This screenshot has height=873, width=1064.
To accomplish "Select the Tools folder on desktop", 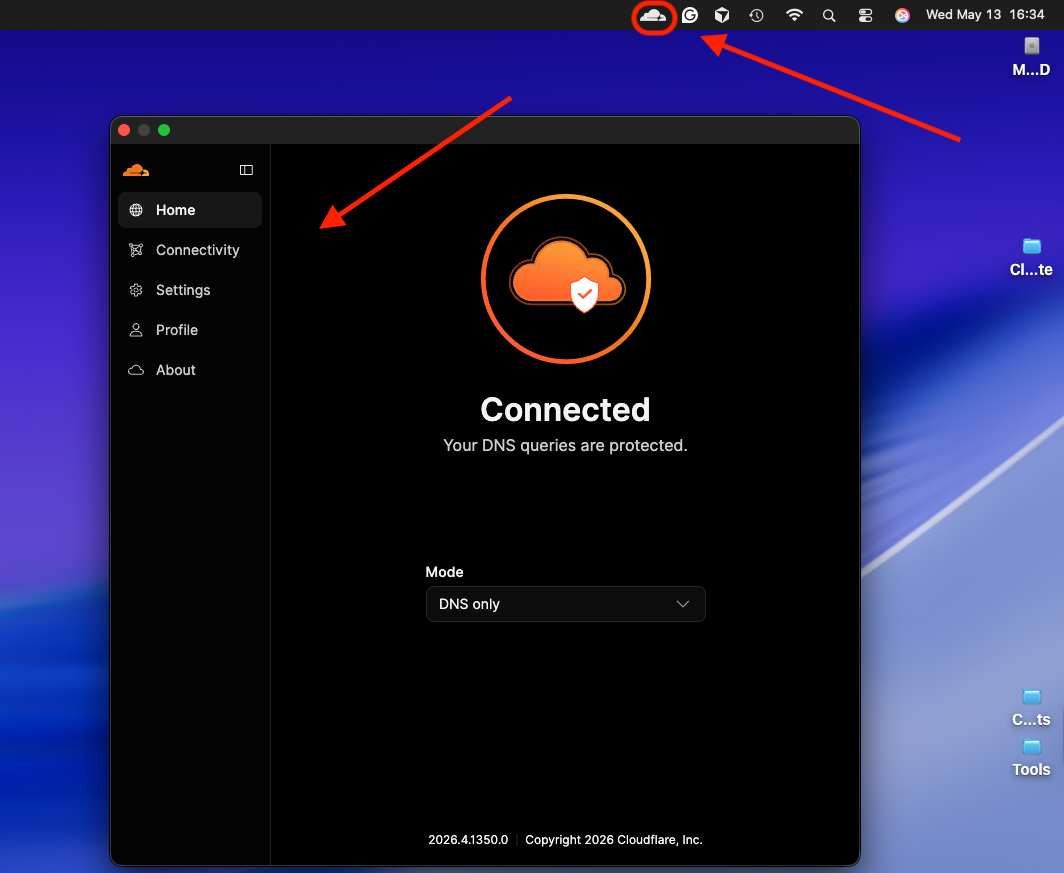I will (x=1031, y=747).
